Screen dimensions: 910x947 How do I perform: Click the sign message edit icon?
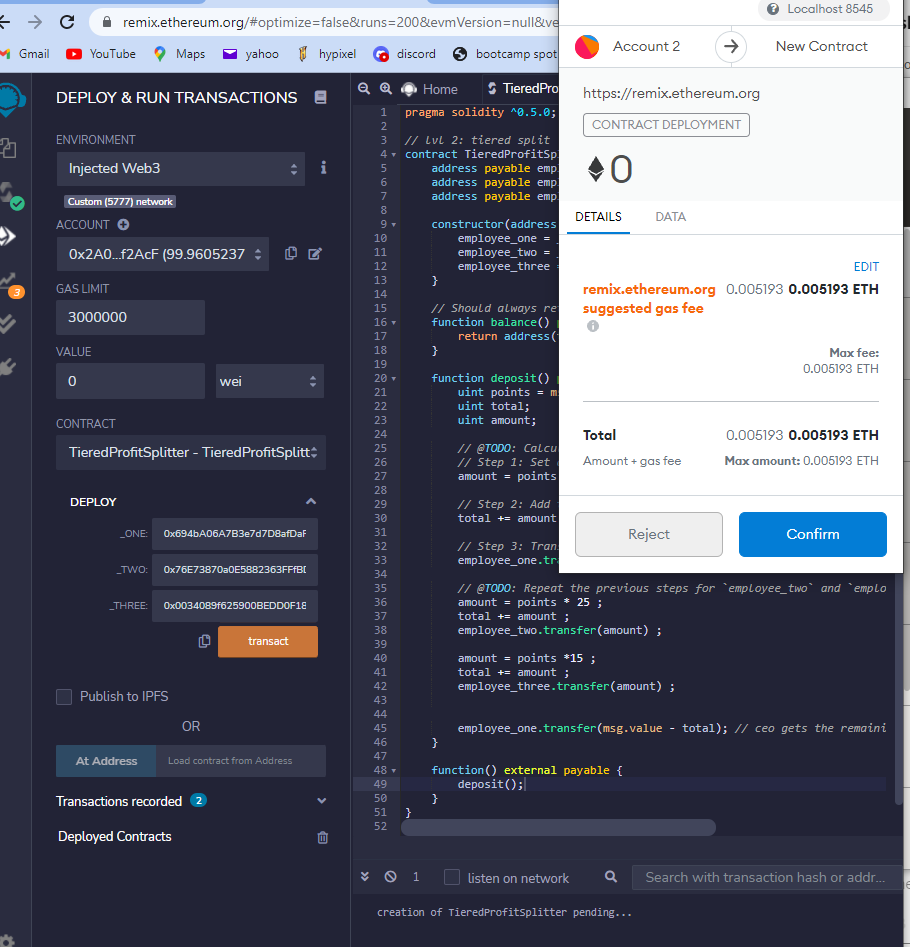[315, 254]
